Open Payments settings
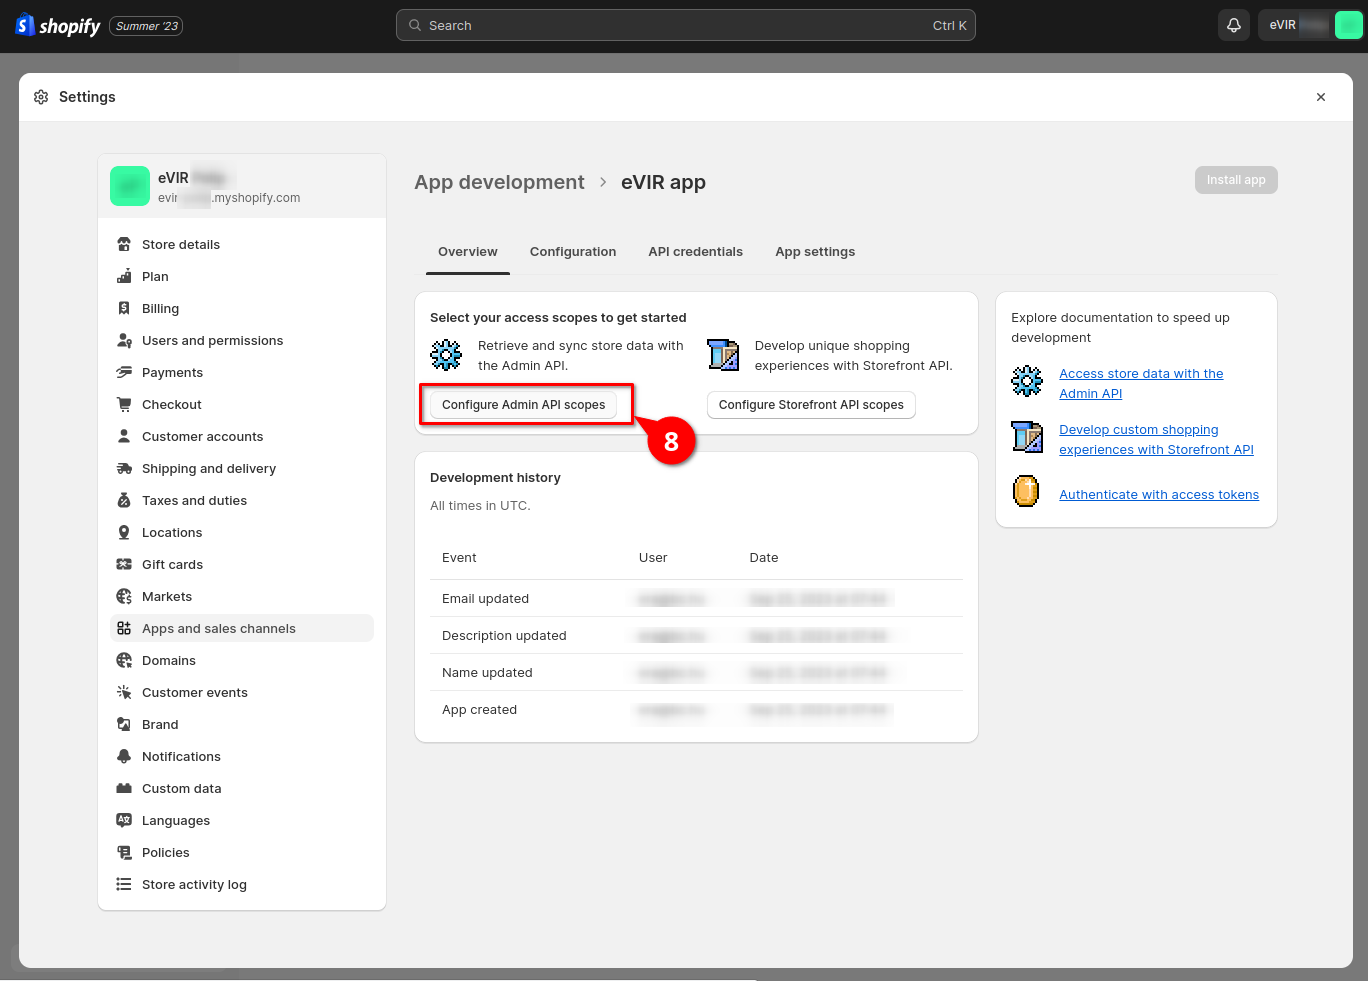 242,372
